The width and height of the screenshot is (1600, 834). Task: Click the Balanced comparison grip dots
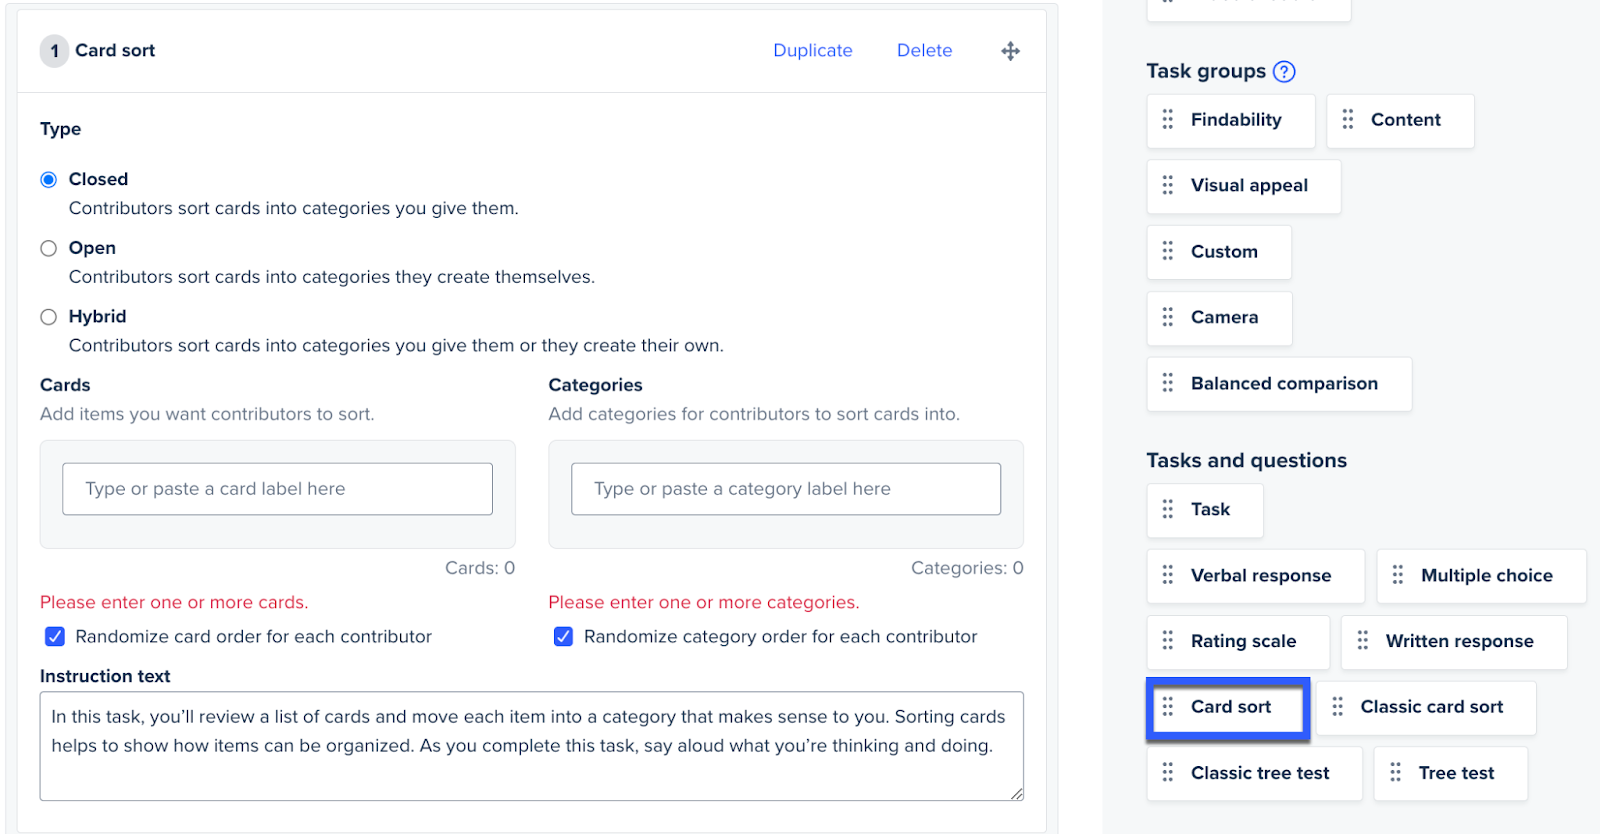click(1167, 384)
